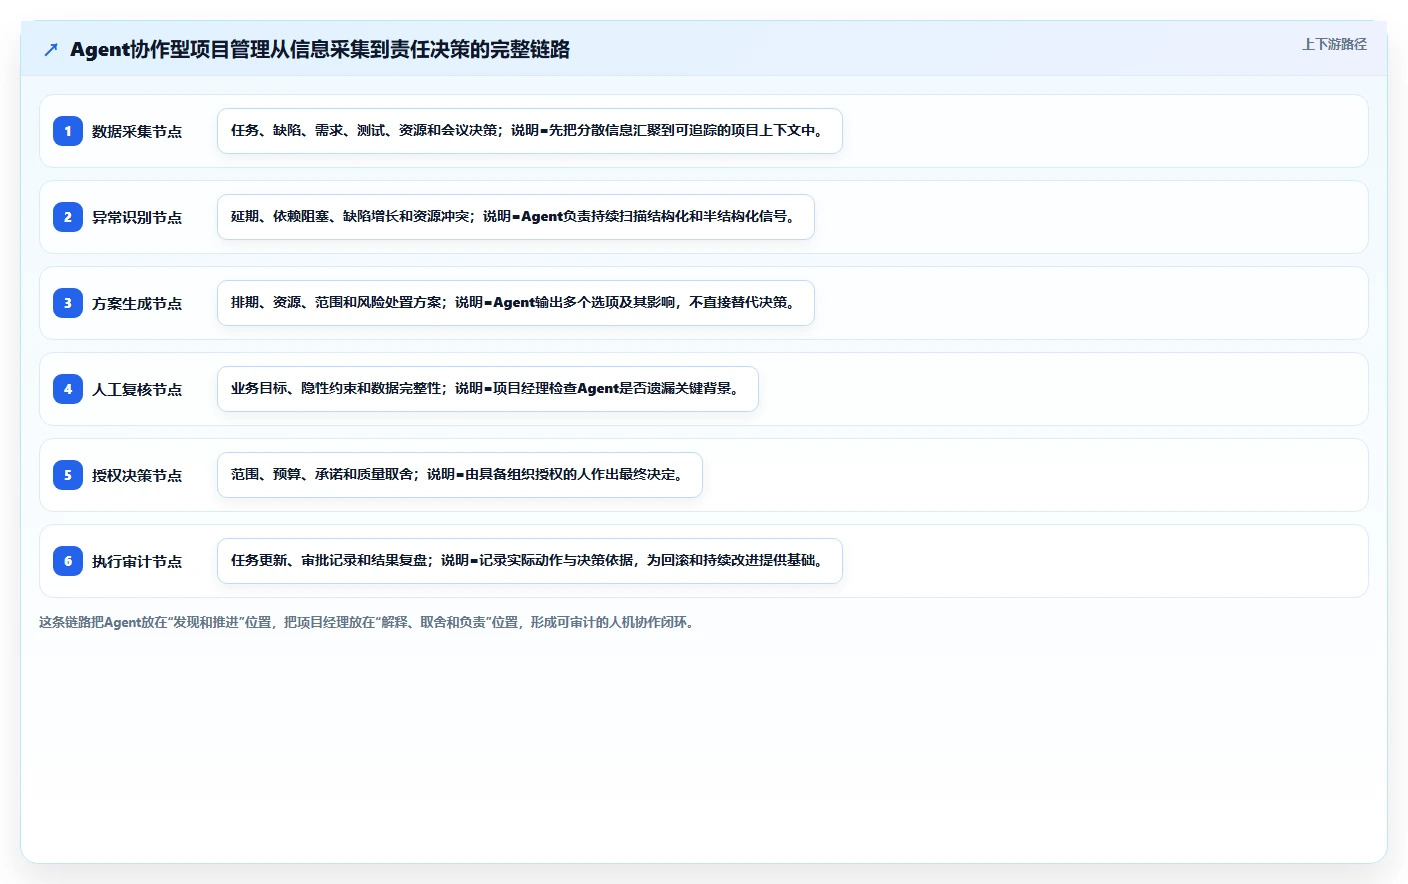Click the number 4 badge for 人工复核节点
Screen dimensions: 1408x884
pos(68,389)
